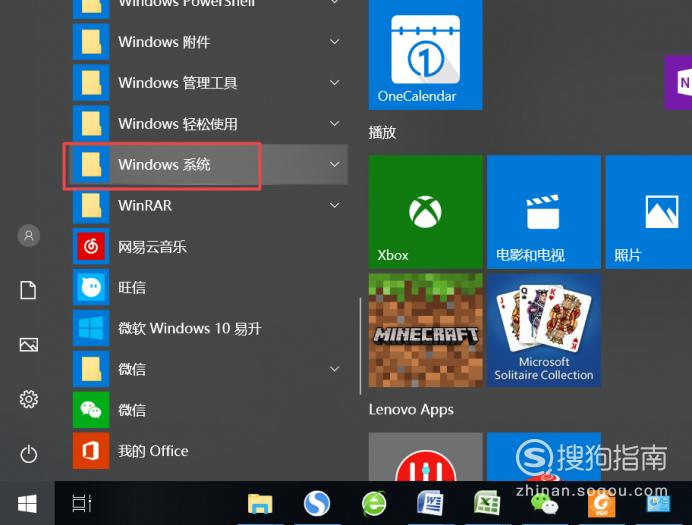This screenshot has width=692, height=525.
Task: Open the green e browser on taskbar
Action: coord(374,503)
